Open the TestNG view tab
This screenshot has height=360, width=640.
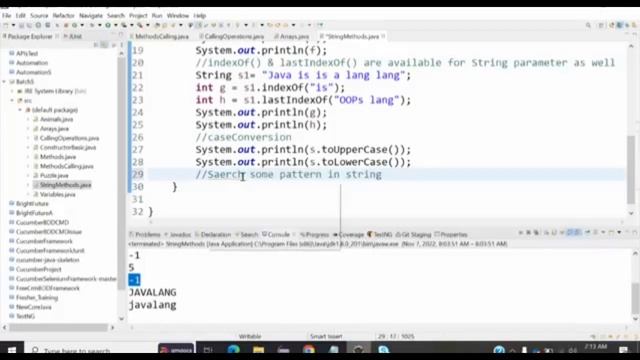(380, 235)
